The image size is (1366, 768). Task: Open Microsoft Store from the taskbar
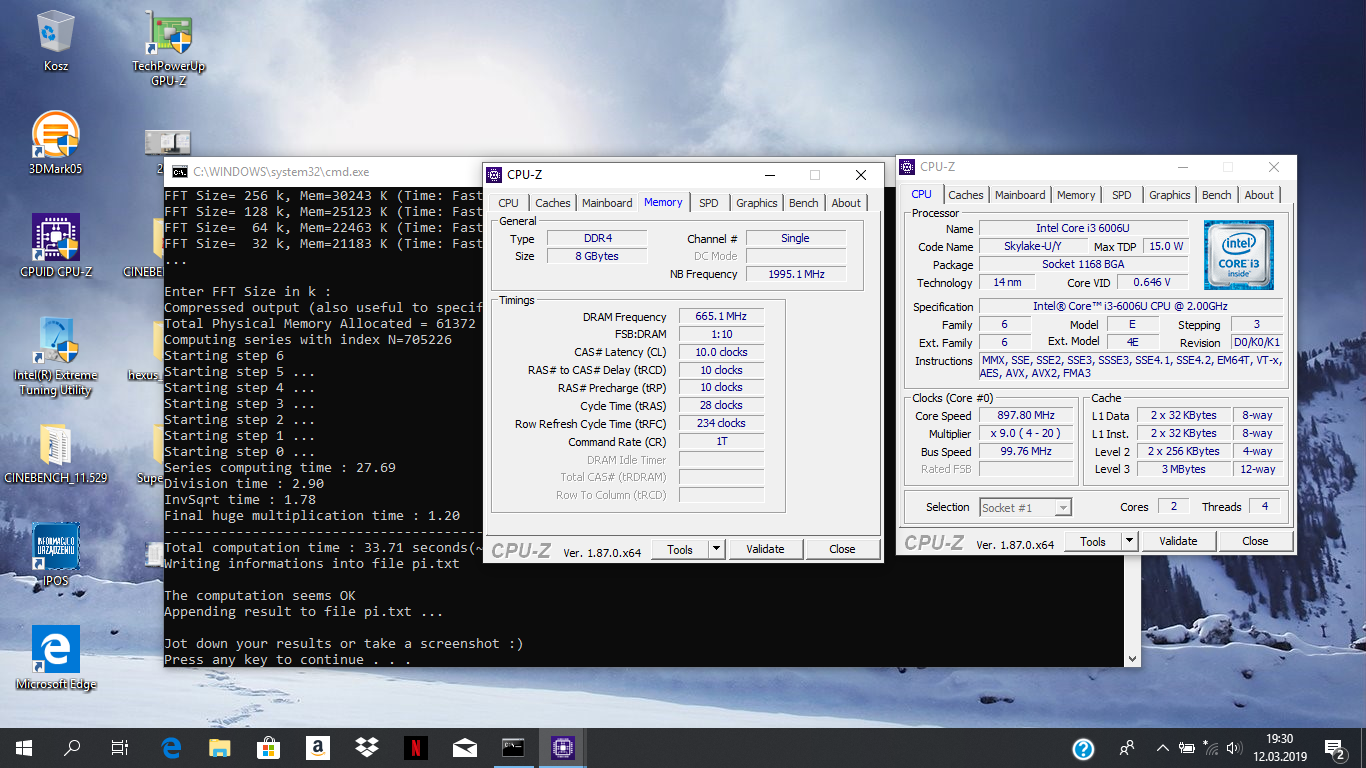click(269, 748)
